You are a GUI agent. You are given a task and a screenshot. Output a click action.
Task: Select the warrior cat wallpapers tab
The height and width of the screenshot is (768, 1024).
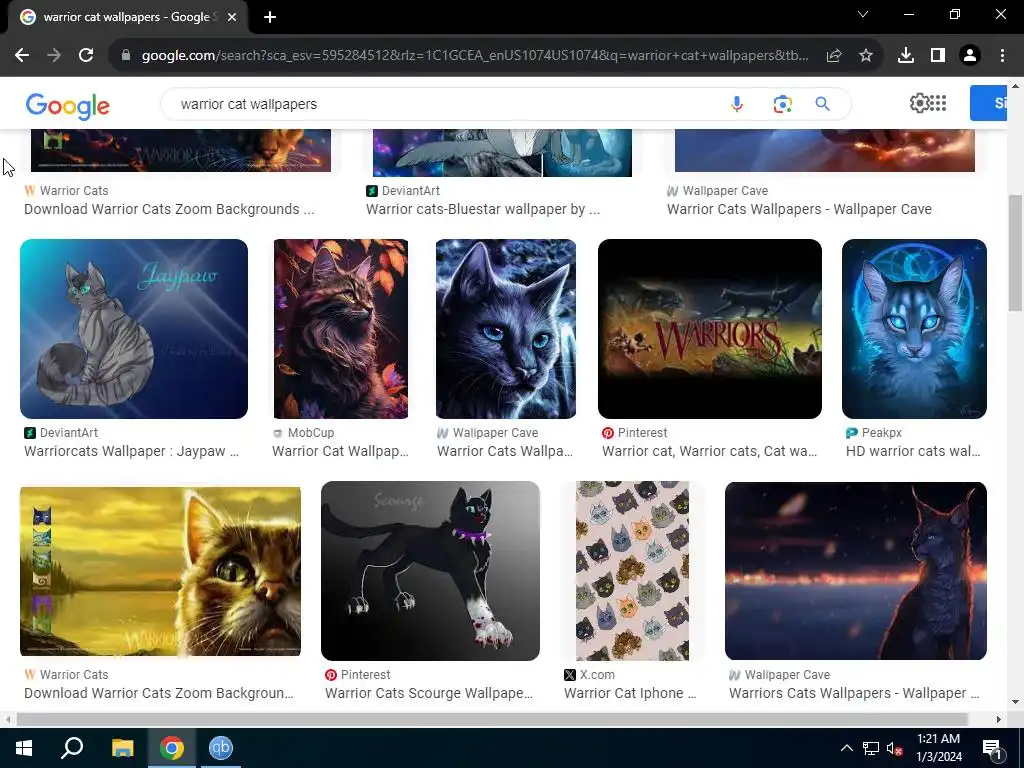(127, 17)
